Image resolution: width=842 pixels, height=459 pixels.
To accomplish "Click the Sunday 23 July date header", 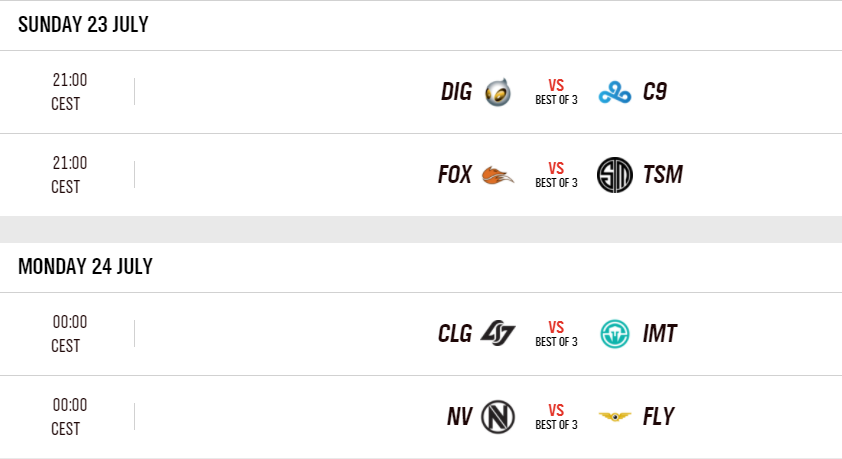I will click(x=83, y=25).
